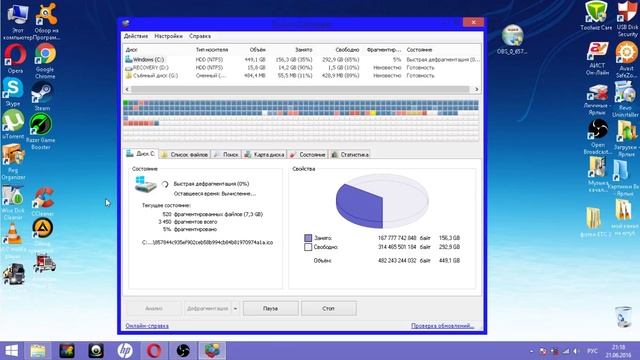This screenshot has height=360, width=640.
Task: Open Toolwiz Care desktop shortcut
Action: click(596, 16)
